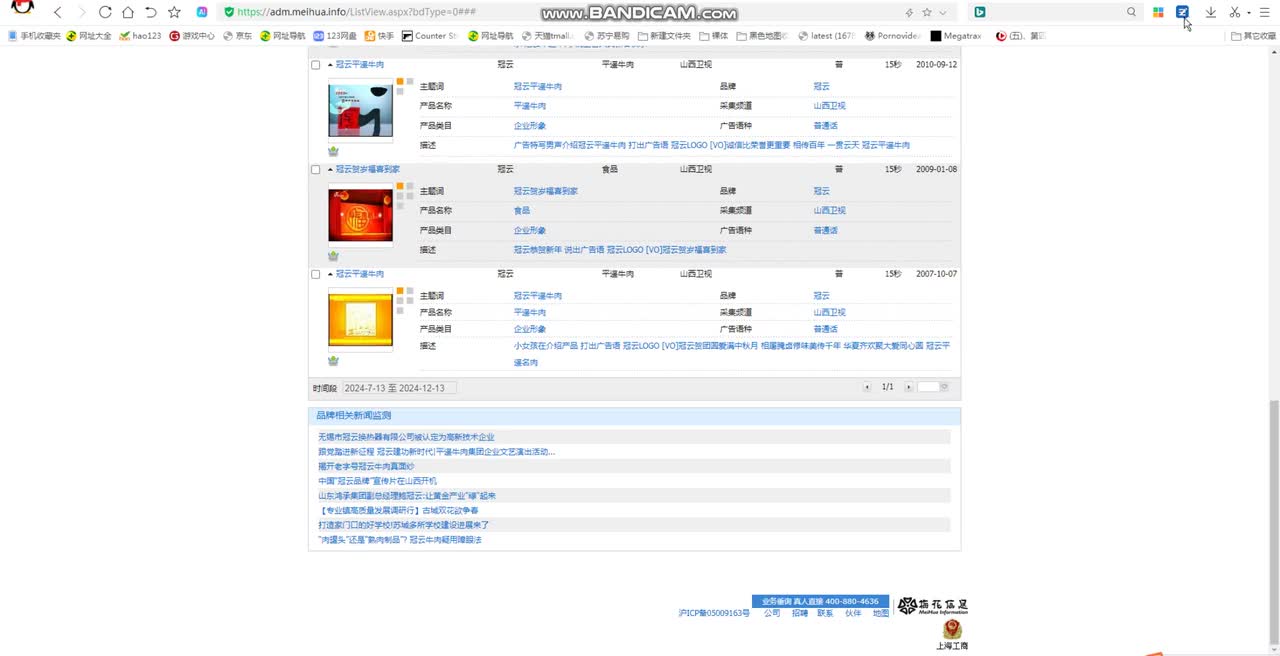Tick checkbox for 2010-09-12 冠云平遥牛肉 row

click(316, 65)
